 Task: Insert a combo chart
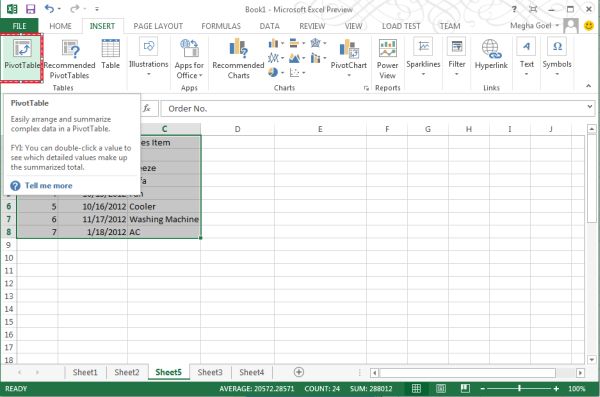(x=318, y=58)
